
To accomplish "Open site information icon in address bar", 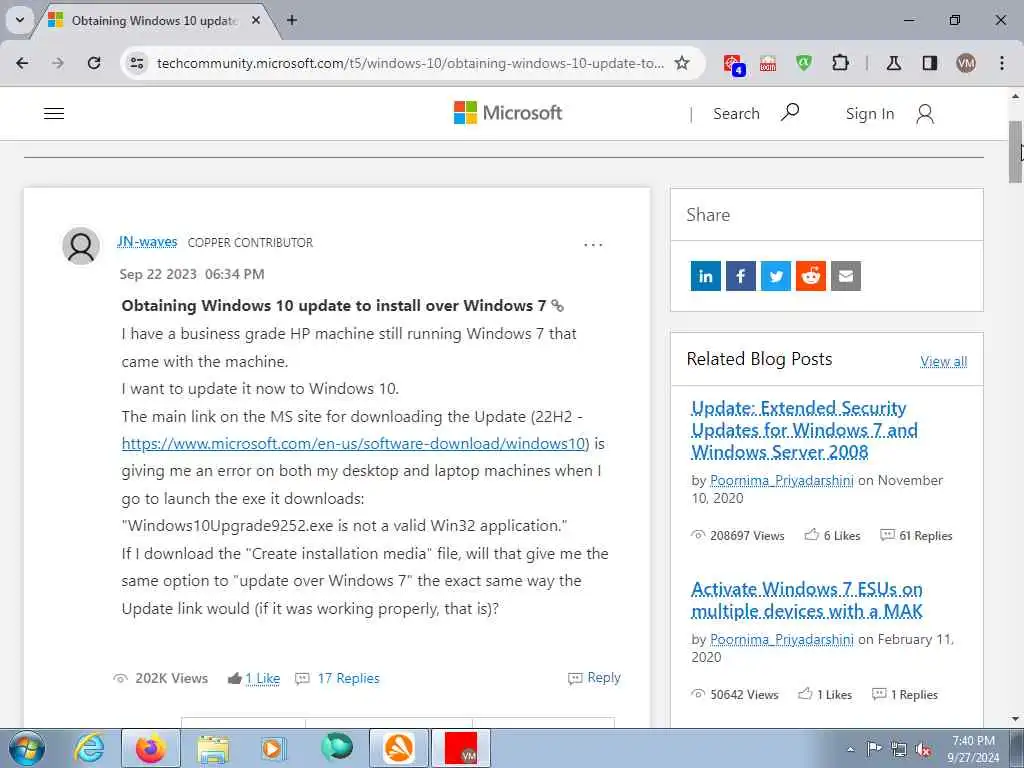I will pyautogui.click(x=137, y=63).
